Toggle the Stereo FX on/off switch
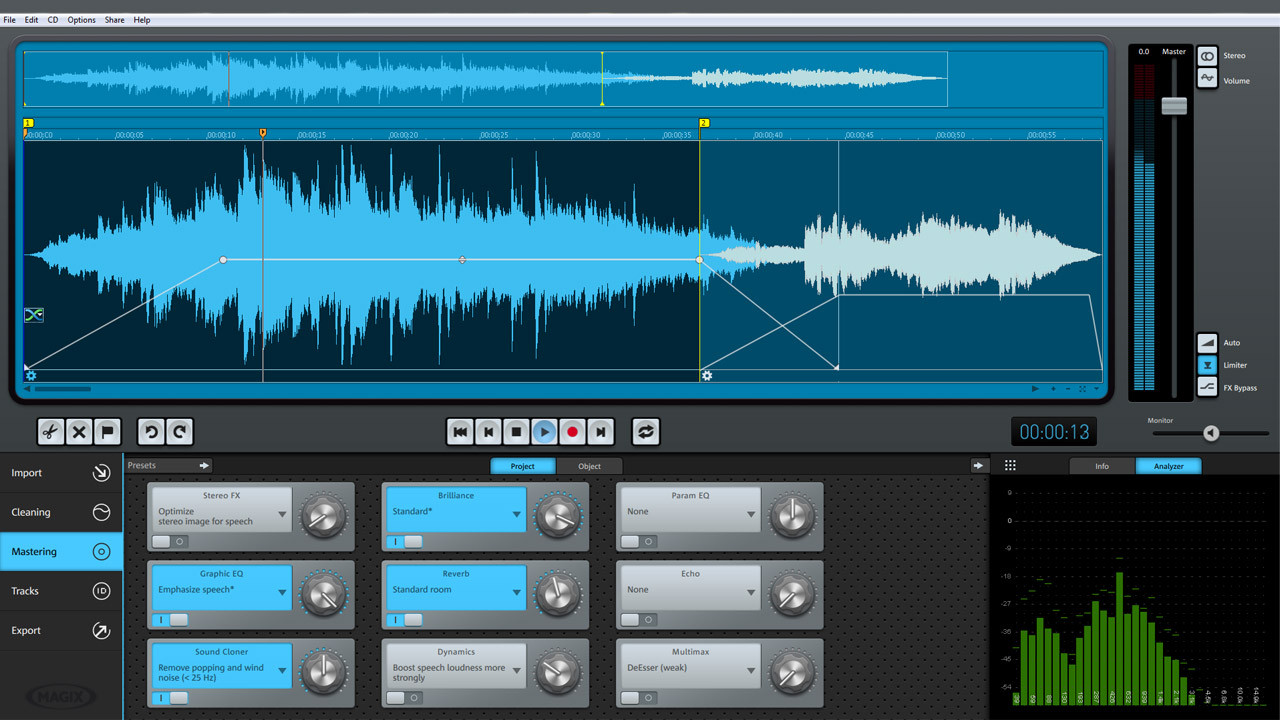Viewport: 1280px width, 720px height. (170, 541)
